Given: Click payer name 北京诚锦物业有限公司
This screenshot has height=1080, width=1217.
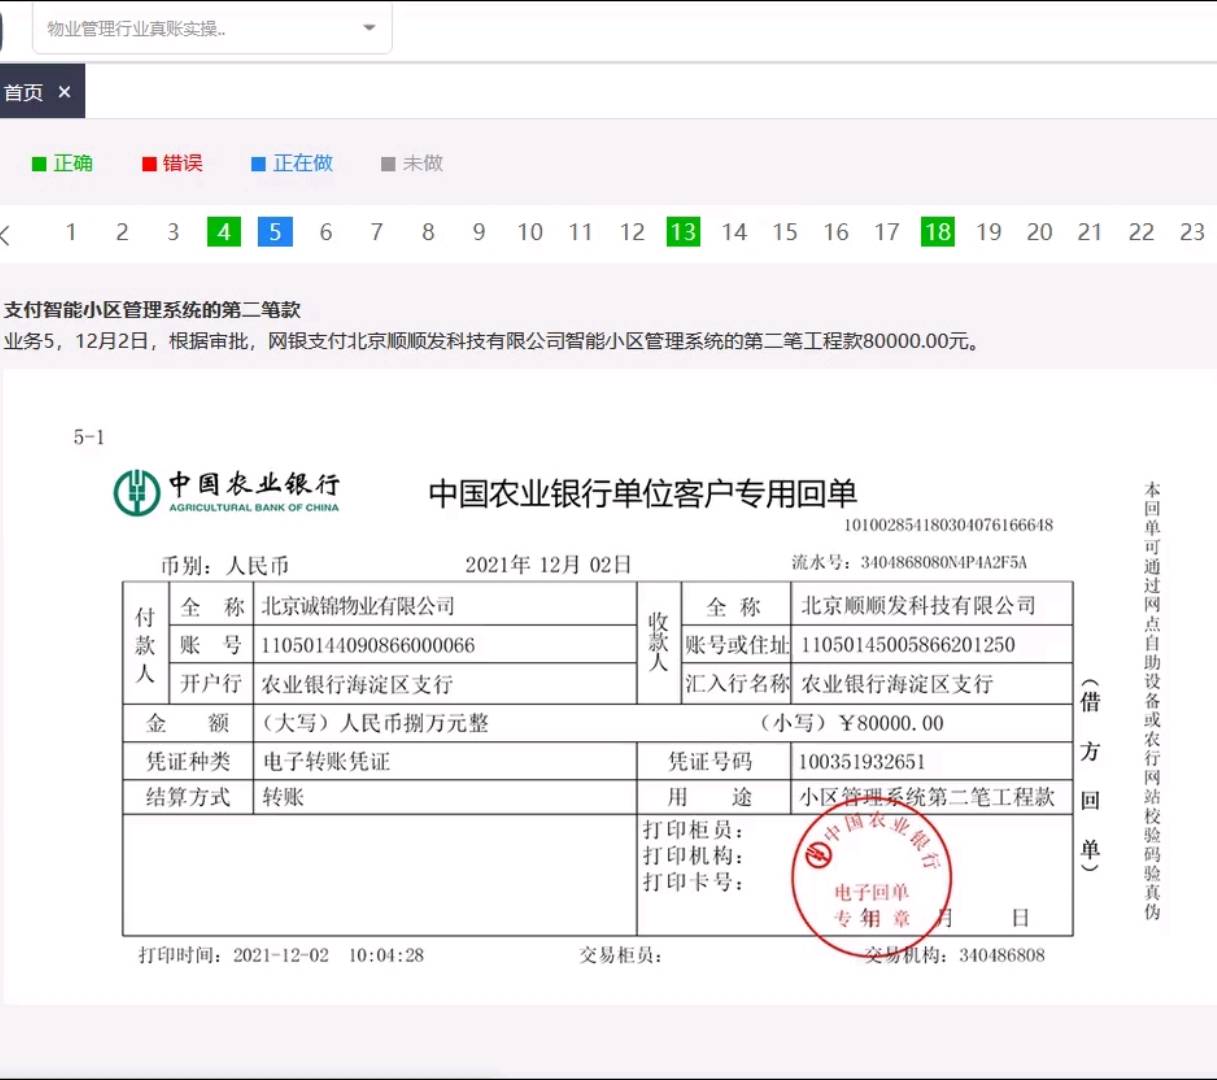Looking at the screenshot, I should (358, 606).
